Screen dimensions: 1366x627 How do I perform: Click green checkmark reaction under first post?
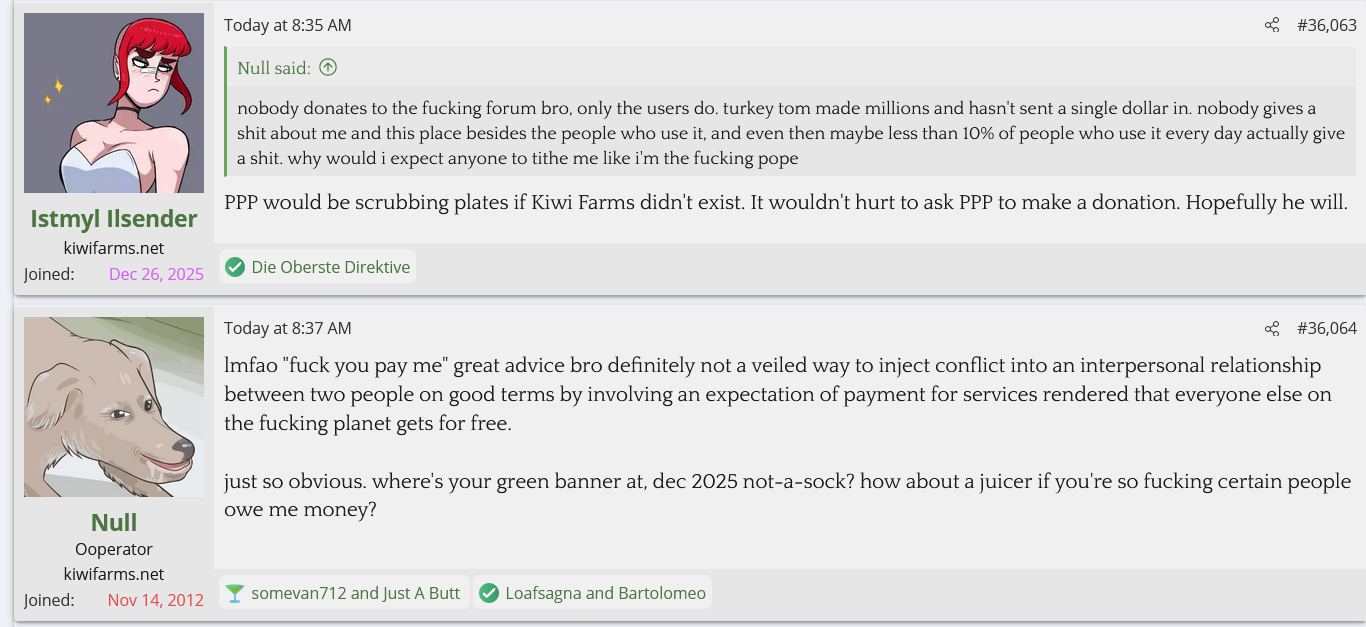(235, 267)
